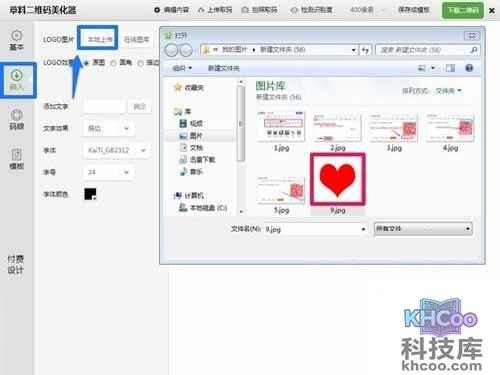Screen dimensions: 500x375
Task: Click the change view icon
Action: click(x=422, y=68)
